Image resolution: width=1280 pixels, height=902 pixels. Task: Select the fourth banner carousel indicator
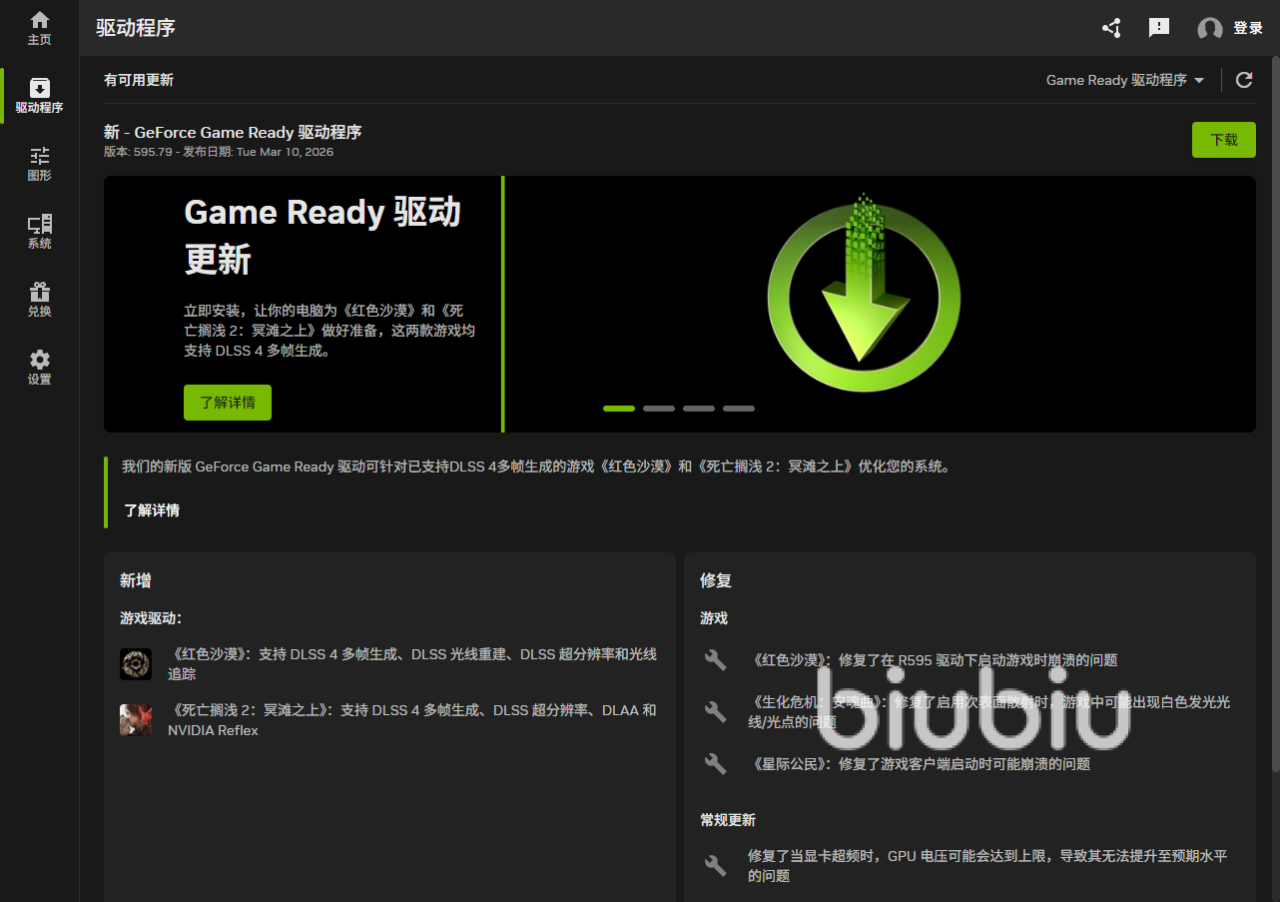click(739, 408)
